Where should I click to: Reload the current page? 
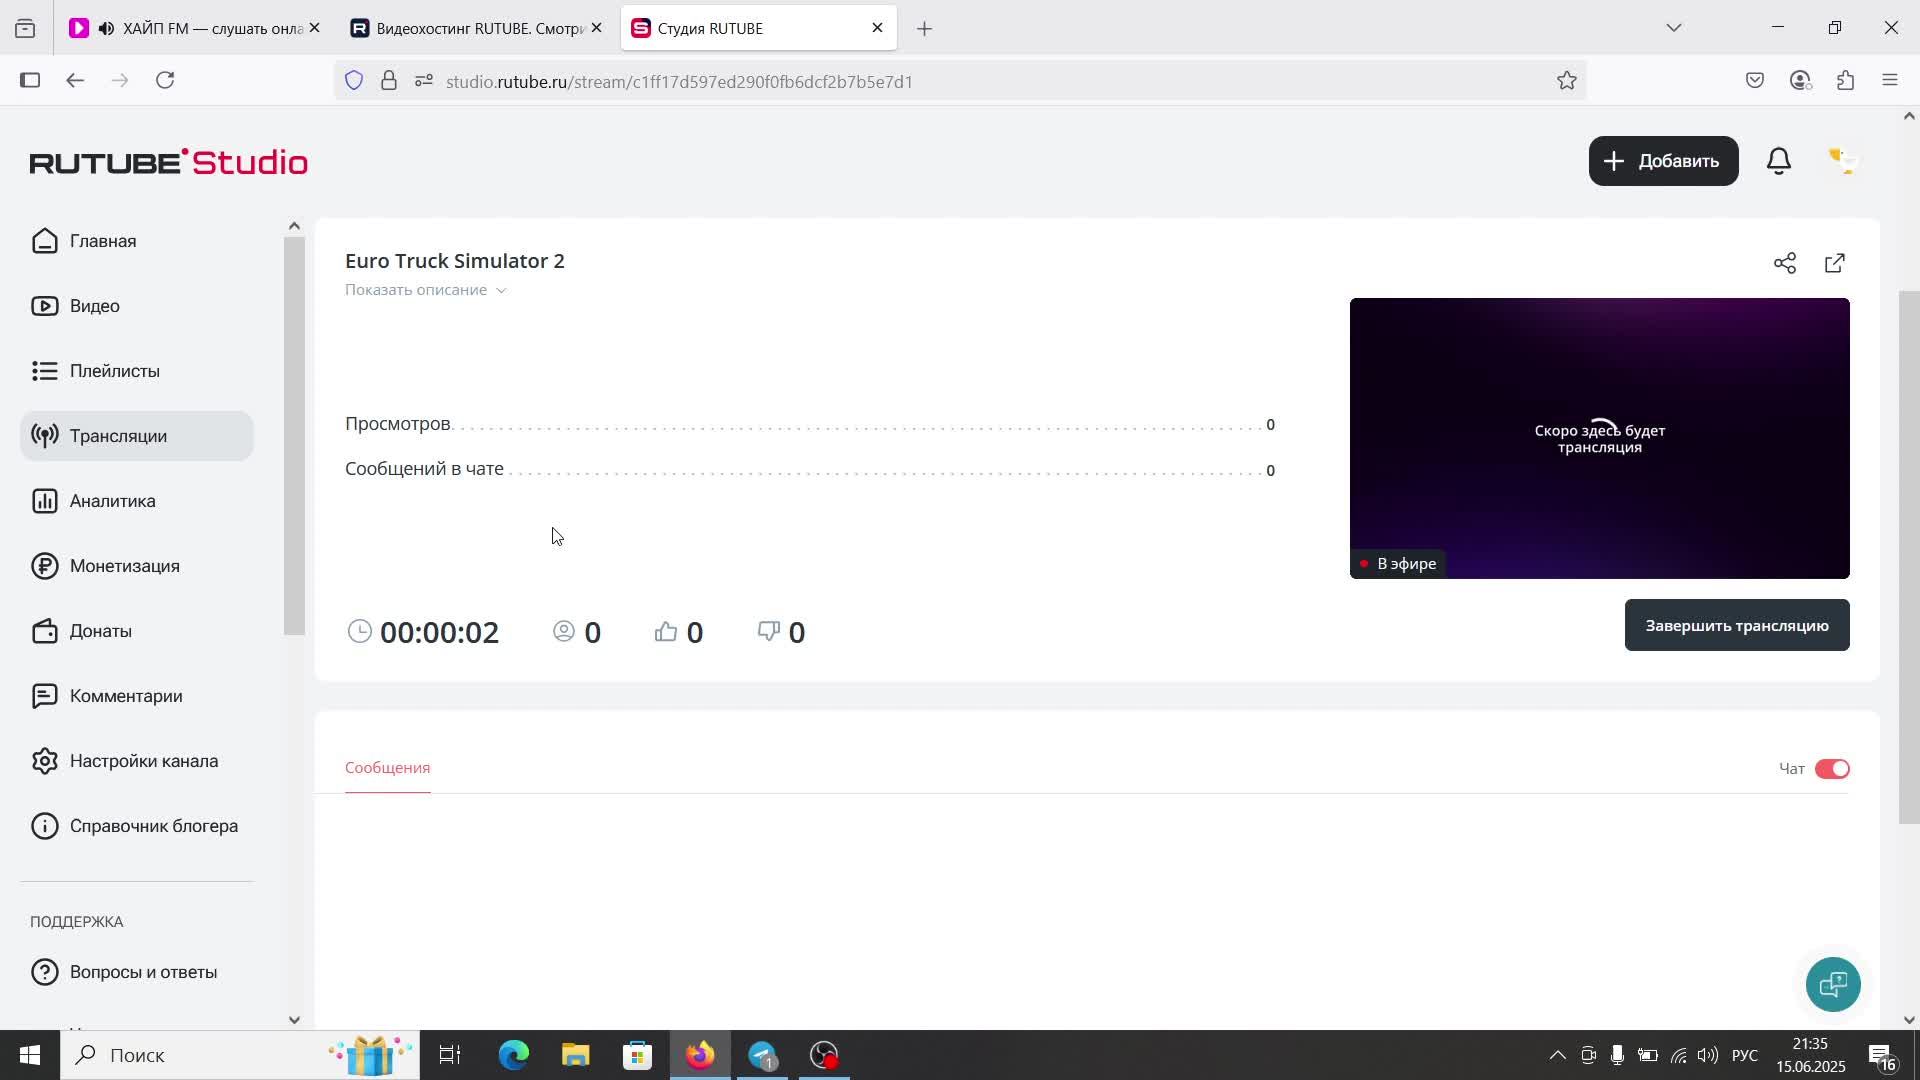(x=165, y=81)
